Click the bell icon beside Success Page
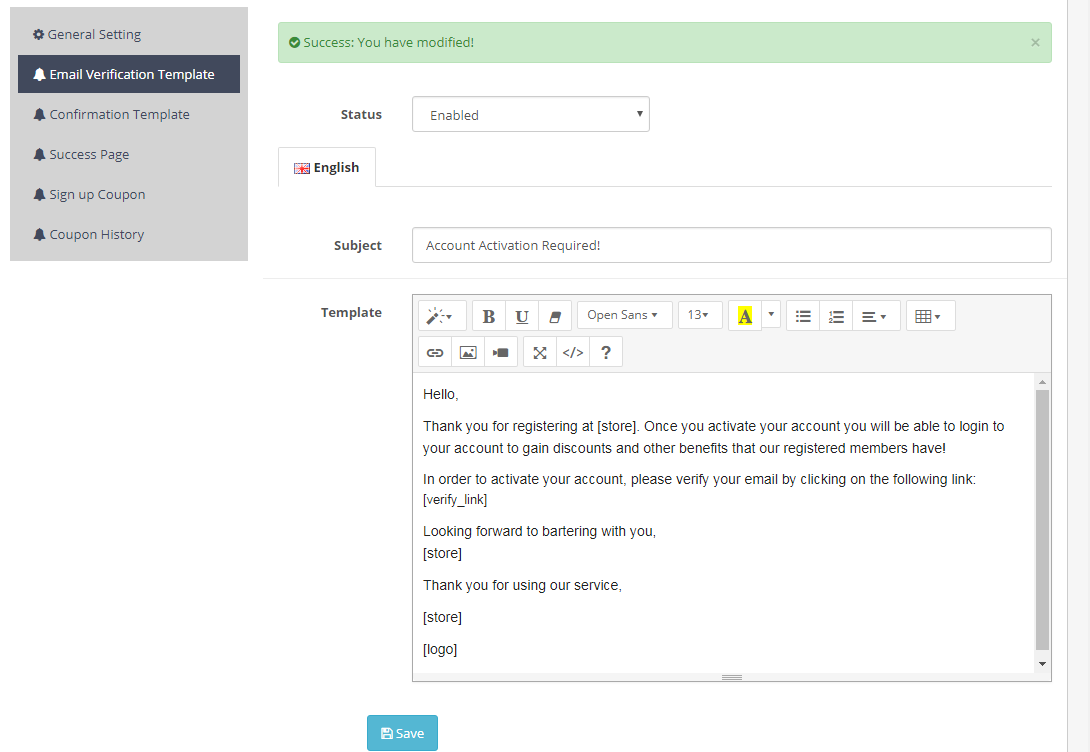1090x752 pixels. pyautogui.click(x=40, y=154)
